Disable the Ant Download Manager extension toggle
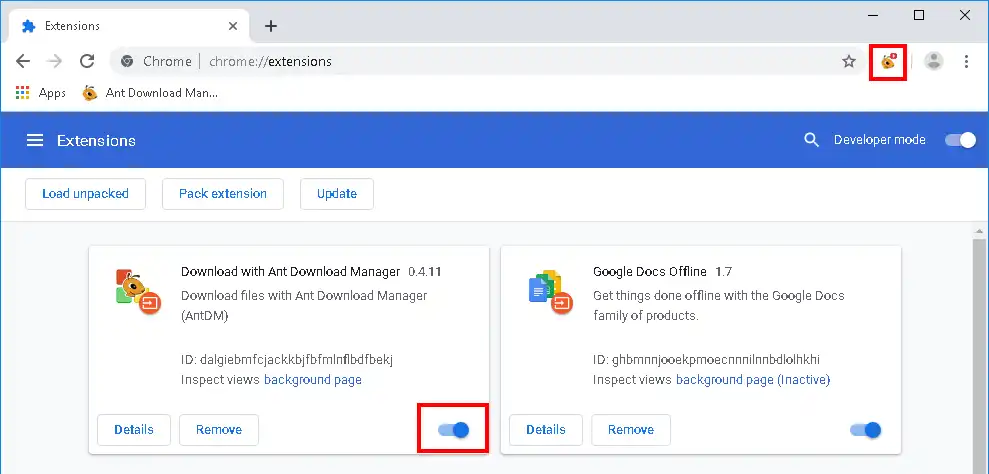The image size is (989, 474). (x=454, y=430)
